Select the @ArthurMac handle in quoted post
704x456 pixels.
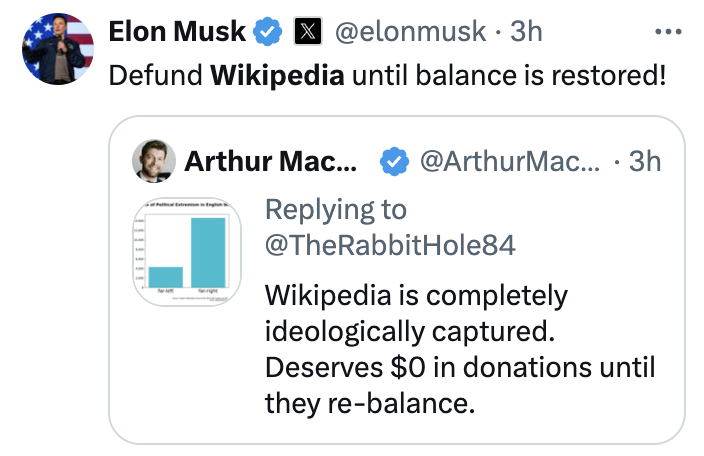point(512,160)
